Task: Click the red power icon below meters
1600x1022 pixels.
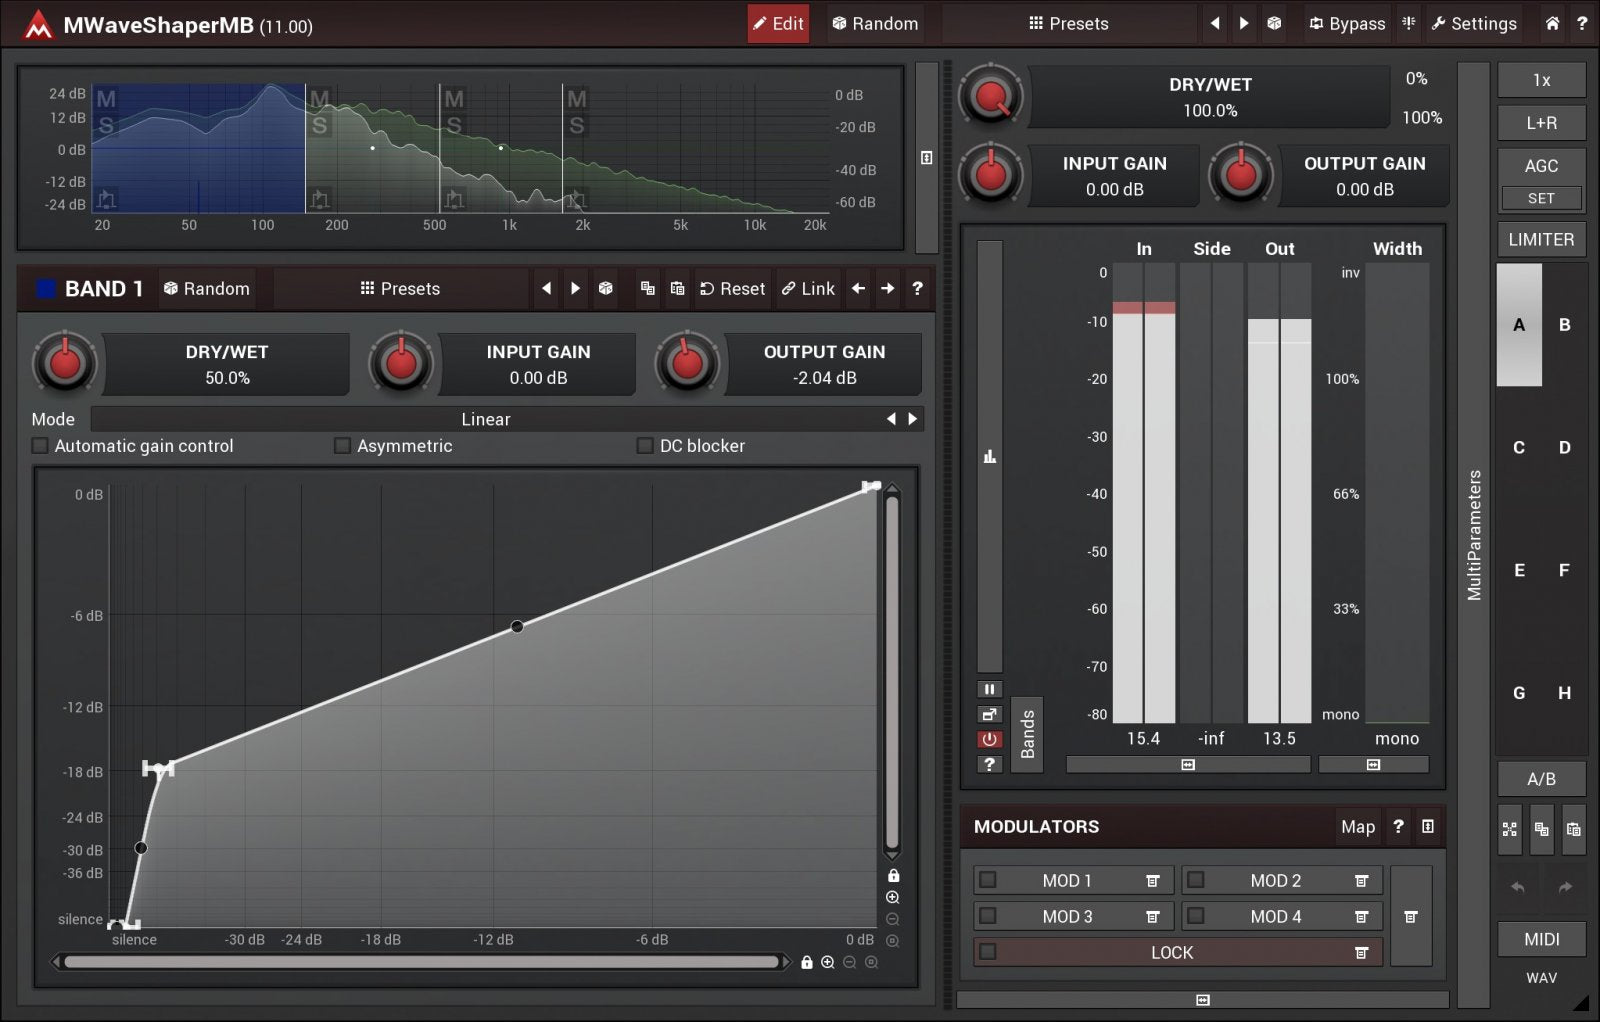Action: coord(989,739)
